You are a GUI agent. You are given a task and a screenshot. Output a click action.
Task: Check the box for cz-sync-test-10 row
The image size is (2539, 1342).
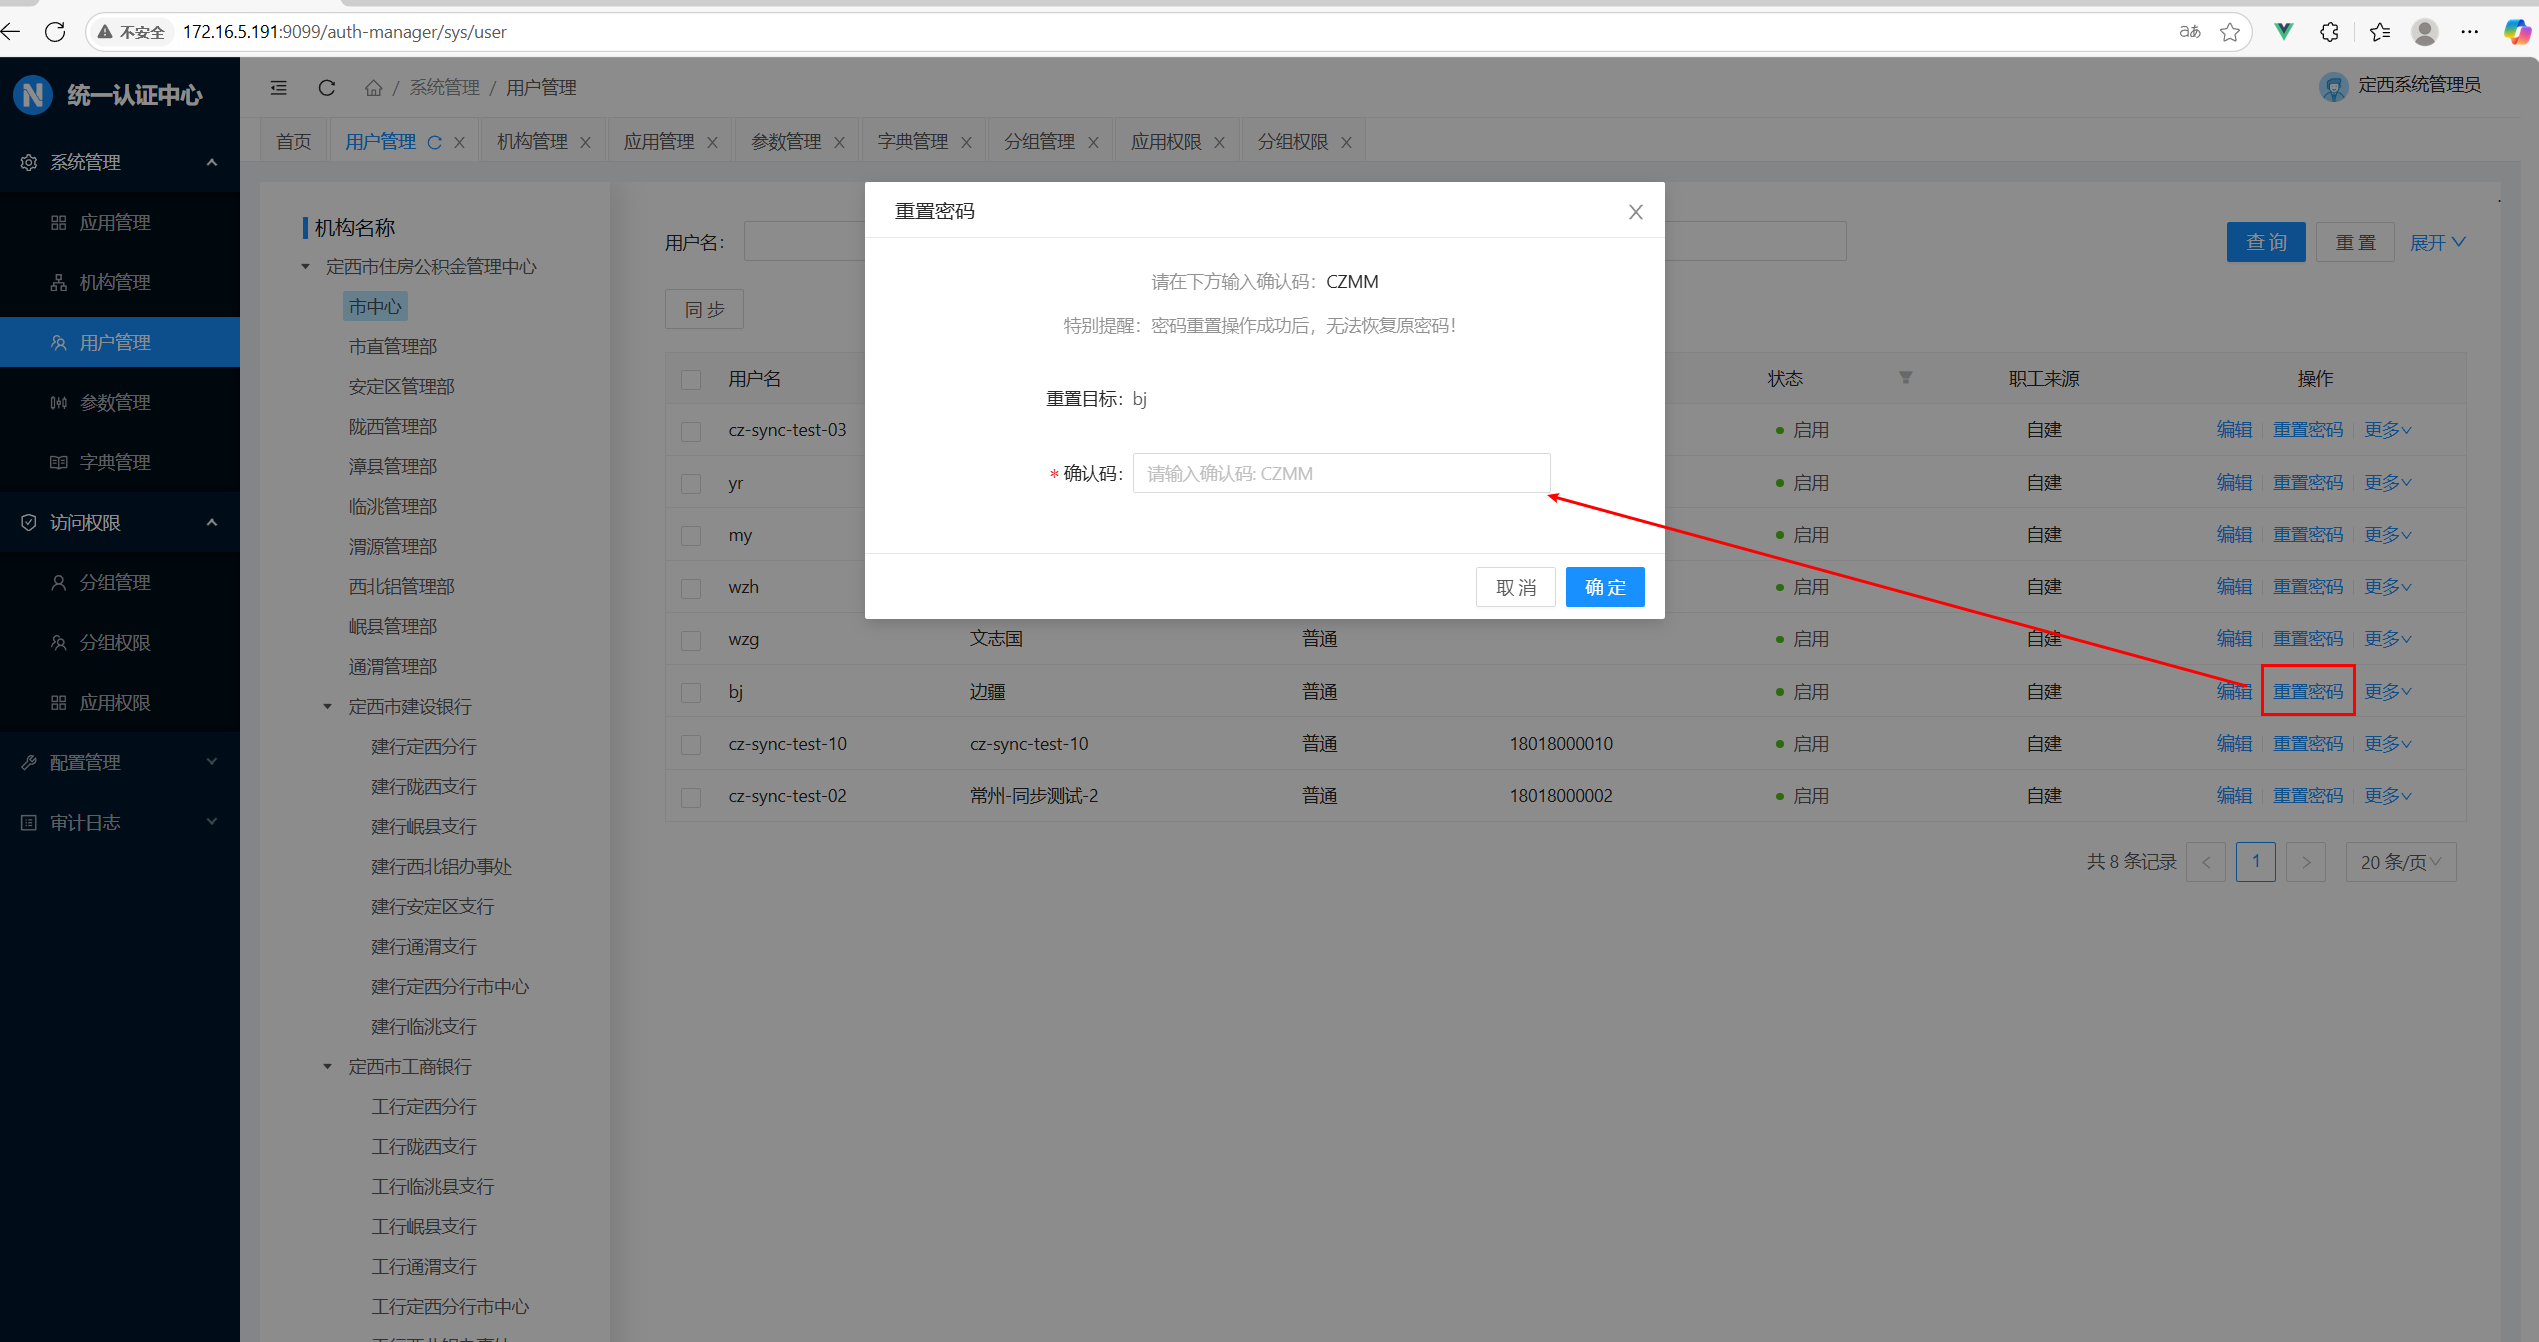point(691,744)
